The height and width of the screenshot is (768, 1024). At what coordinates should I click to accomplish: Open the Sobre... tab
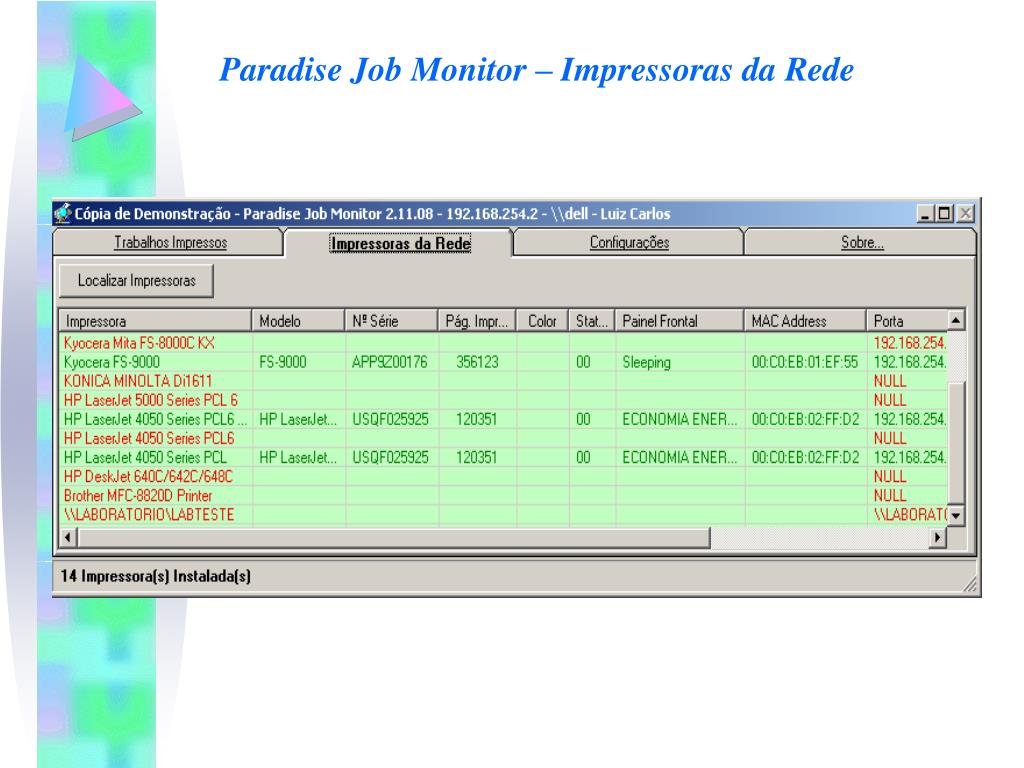(861, 242)
